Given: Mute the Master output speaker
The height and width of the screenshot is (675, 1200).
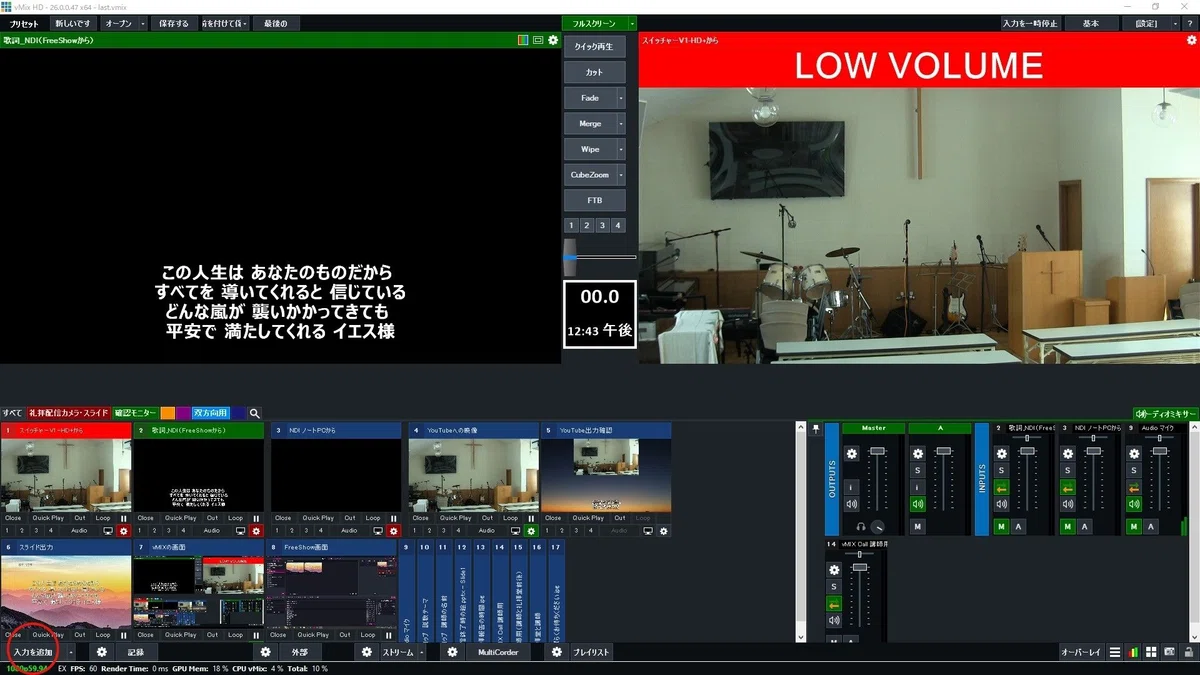Looking at the screenshot, I should click(x=852, y=504).
